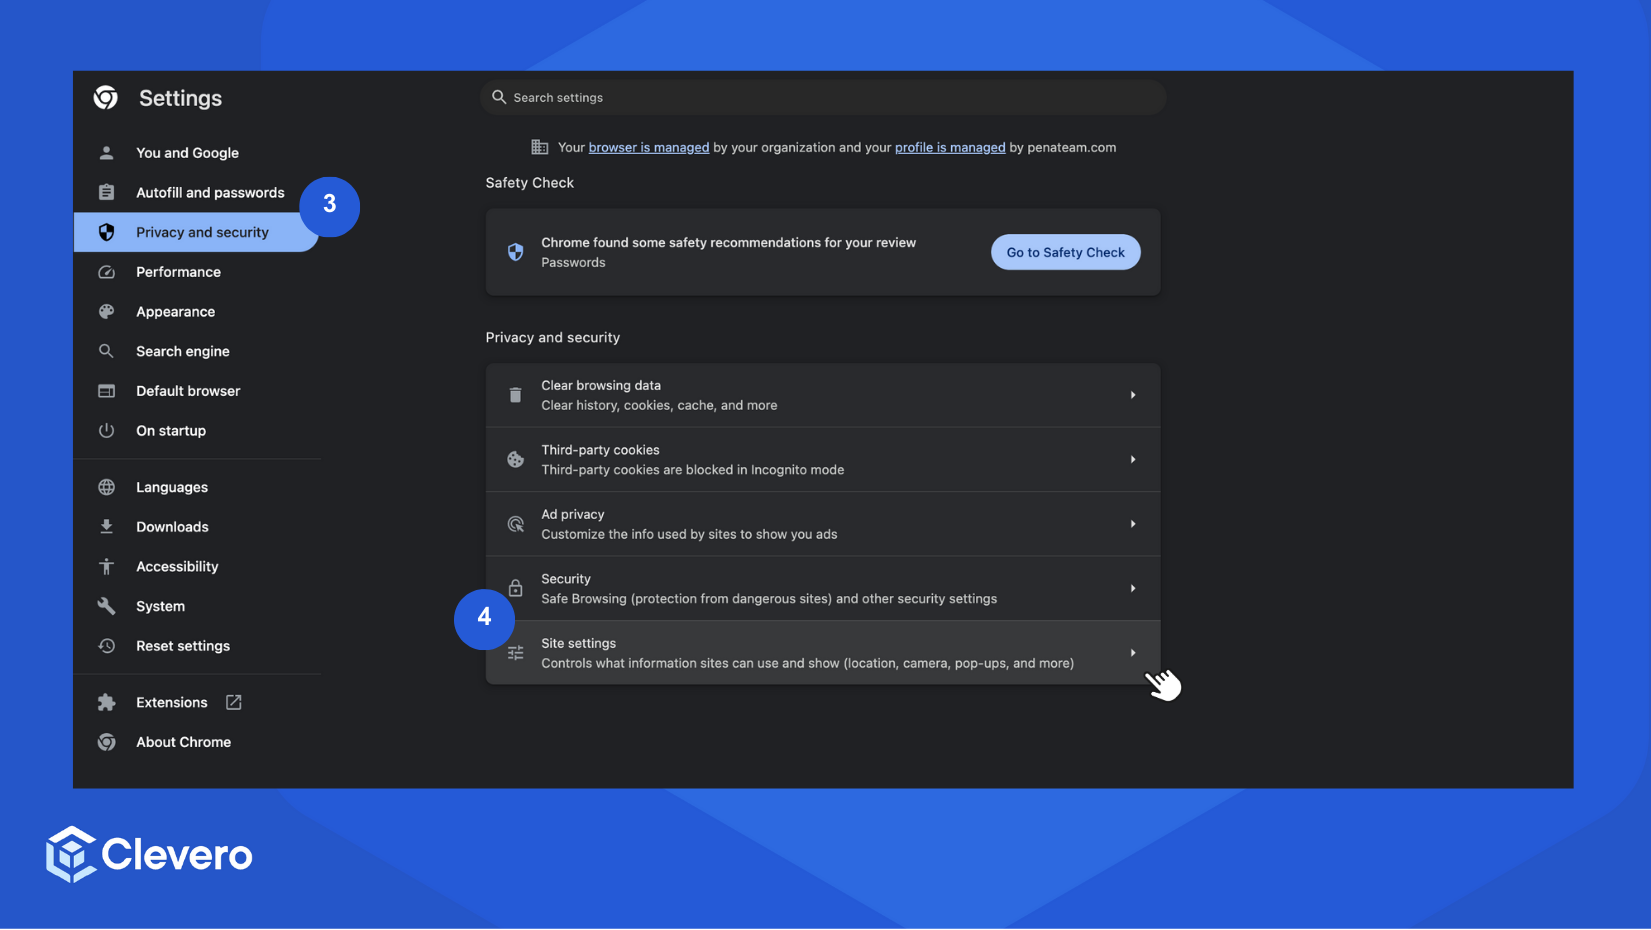The width and height of the screenshot is (1651, 930).
Task: Click the sliders icon for Site settings
Action: coord(515,653)
